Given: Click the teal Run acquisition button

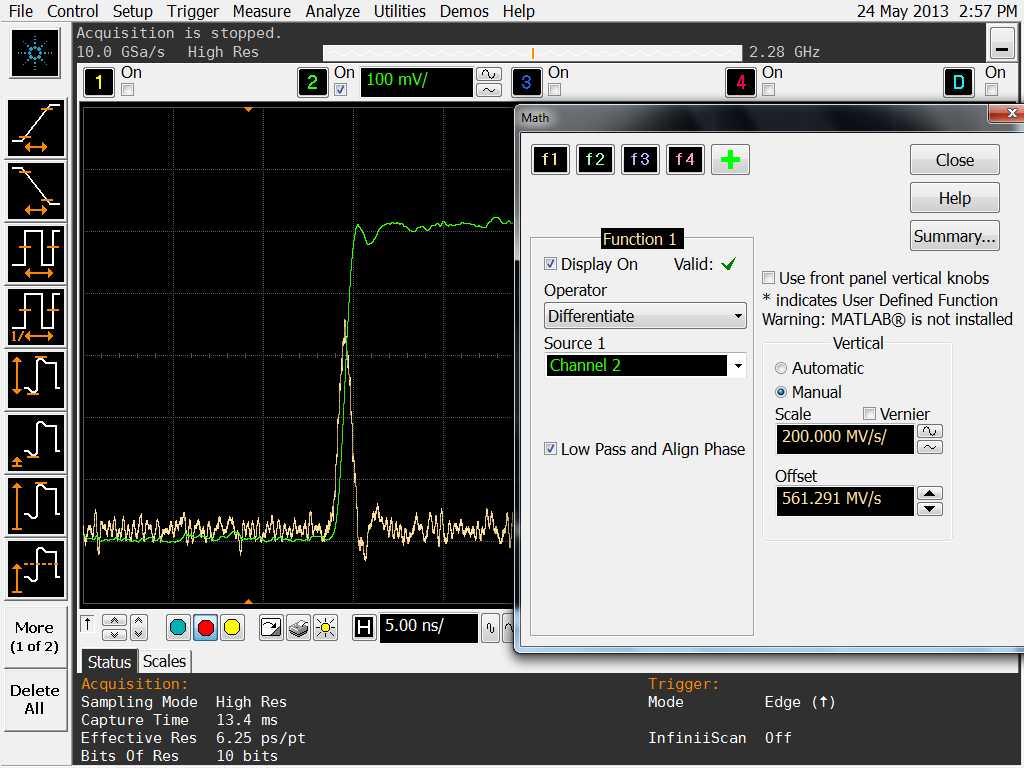Looking at the screenshot, I should (x=178, y=628).
